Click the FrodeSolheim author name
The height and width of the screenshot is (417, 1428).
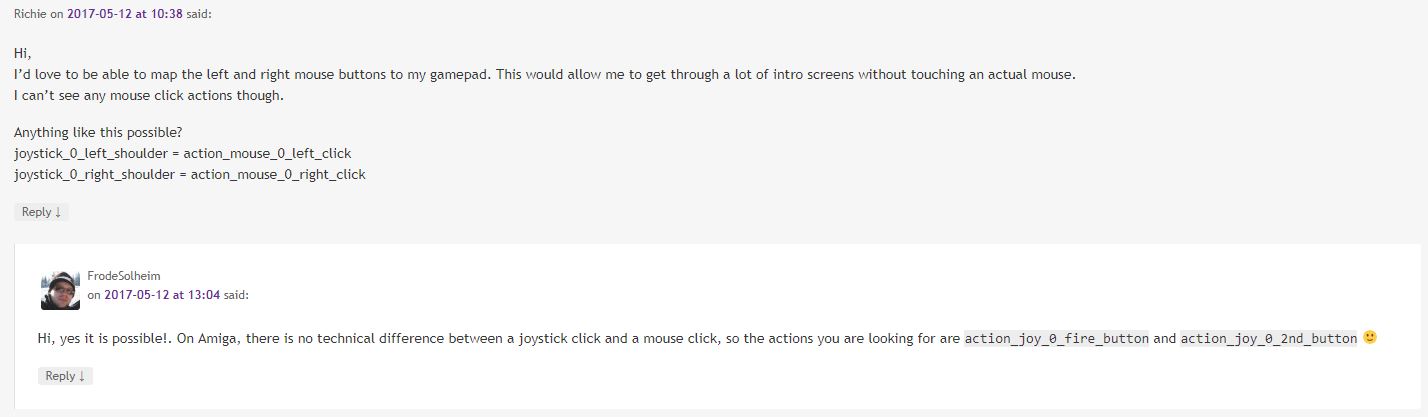124,276
